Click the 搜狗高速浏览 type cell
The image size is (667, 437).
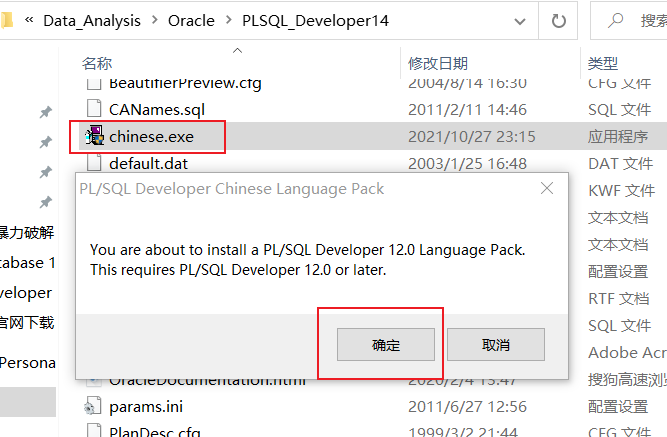pos(627,380)
